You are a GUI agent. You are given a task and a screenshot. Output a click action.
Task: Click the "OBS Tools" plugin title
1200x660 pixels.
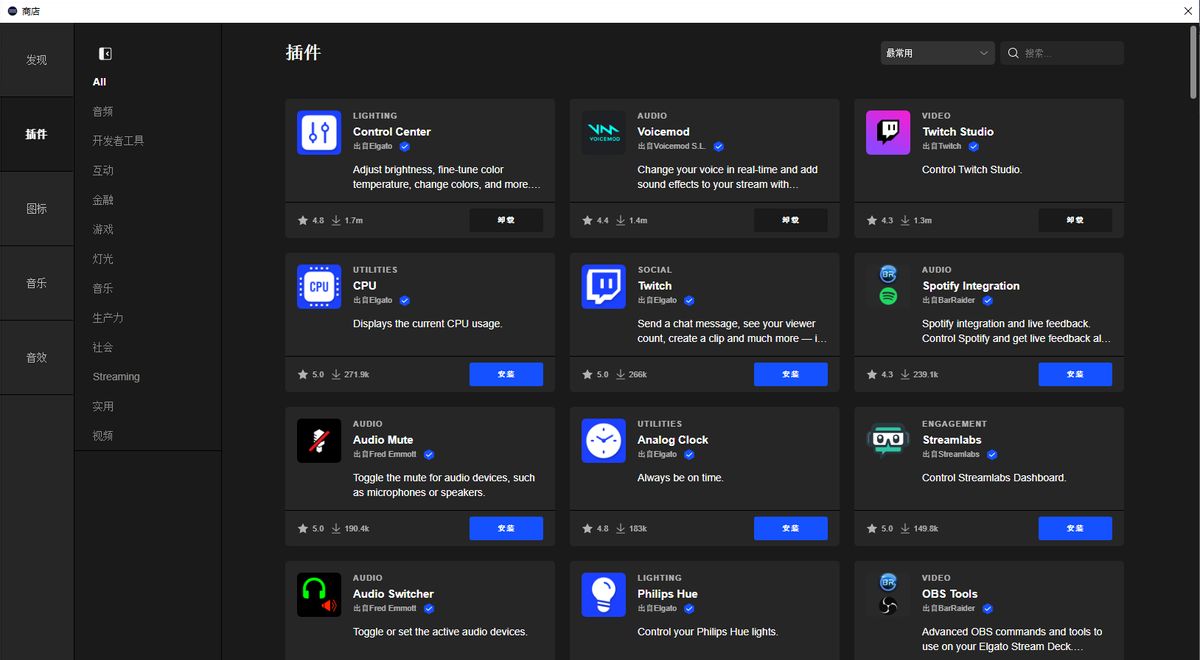click(x=950, y=594)
